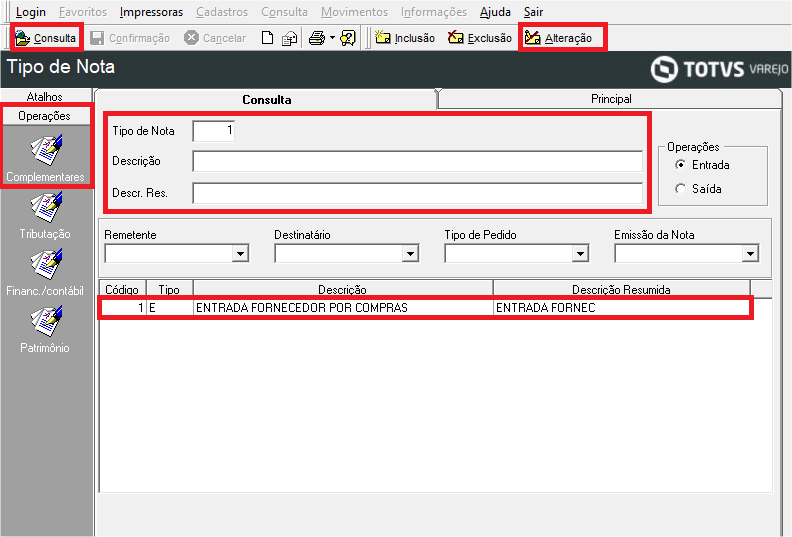792x537 pixels.
Task: Click the blank new document icon
Action: tap(268, 38)
